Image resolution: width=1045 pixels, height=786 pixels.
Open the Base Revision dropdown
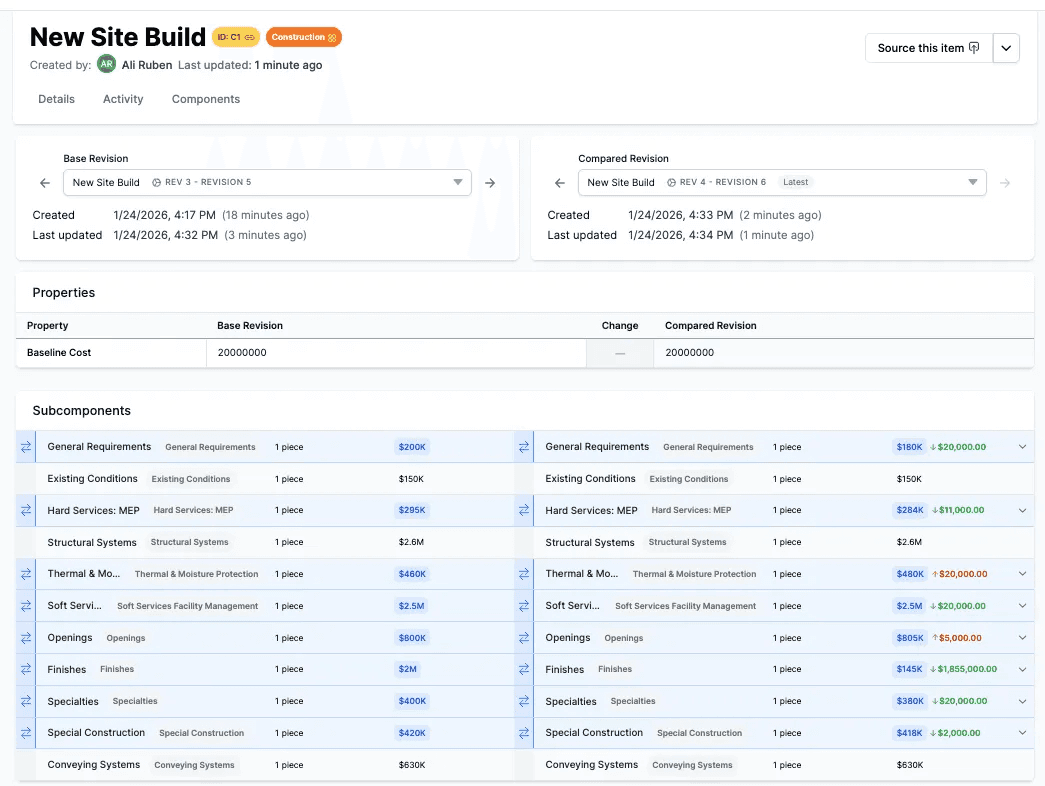(267, 183)
